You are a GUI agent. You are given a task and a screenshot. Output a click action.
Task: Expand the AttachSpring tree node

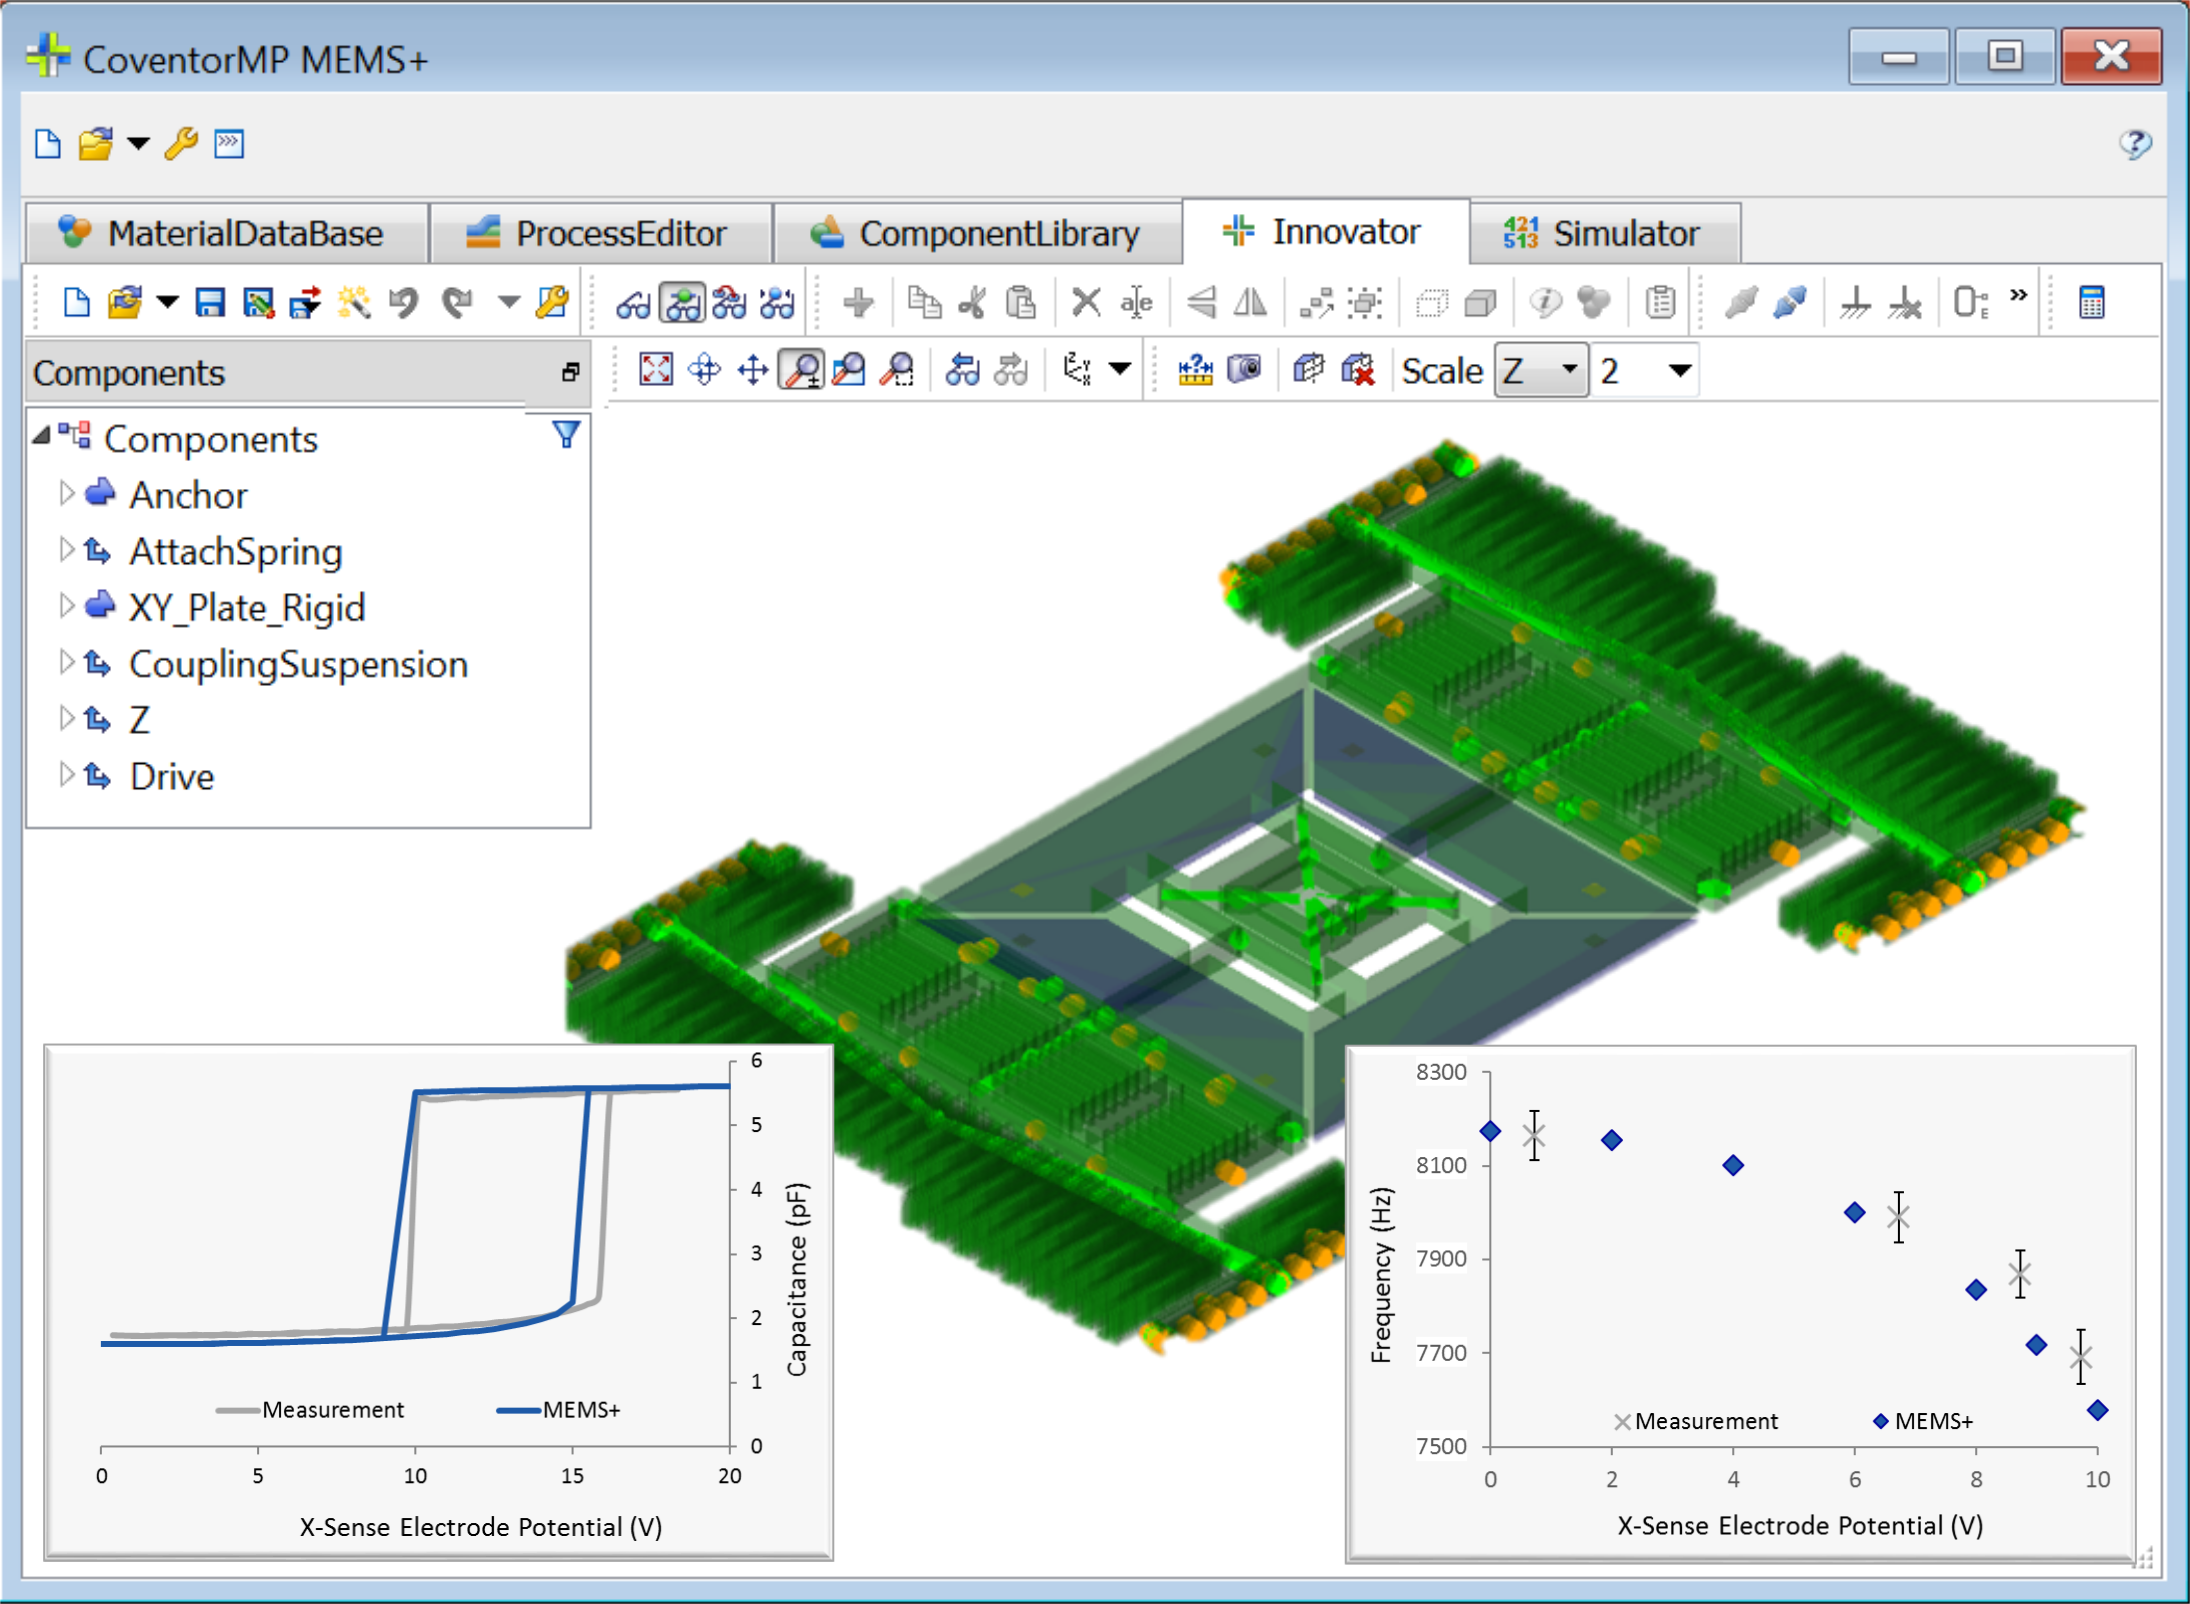[67, 549]
